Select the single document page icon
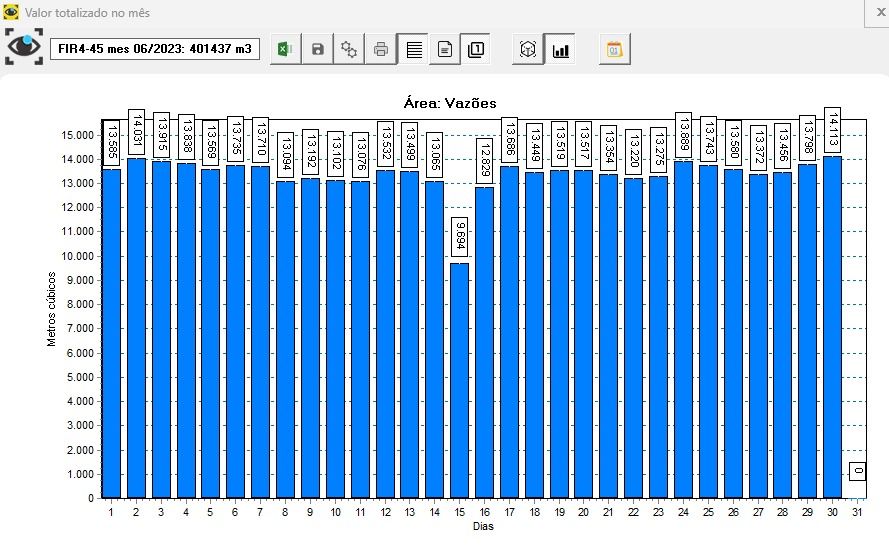This screenshot has height=545, width=889. [445, 49]
